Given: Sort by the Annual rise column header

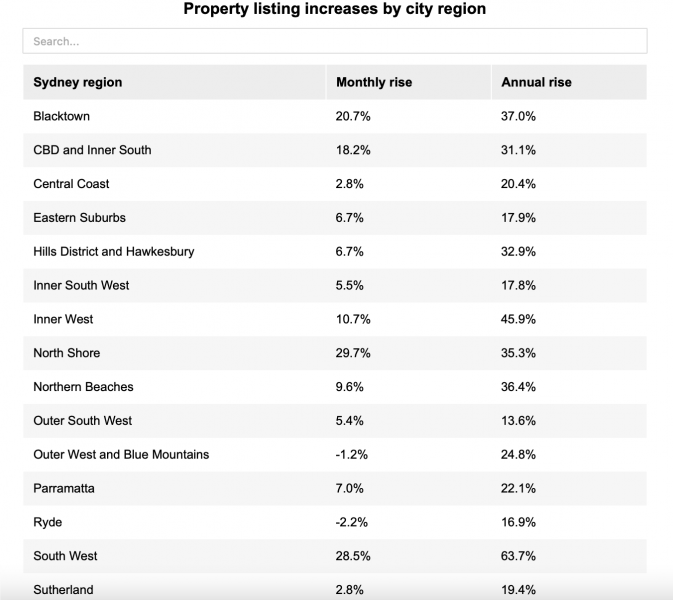Looking at the screenshot, I should click(536, 82).
